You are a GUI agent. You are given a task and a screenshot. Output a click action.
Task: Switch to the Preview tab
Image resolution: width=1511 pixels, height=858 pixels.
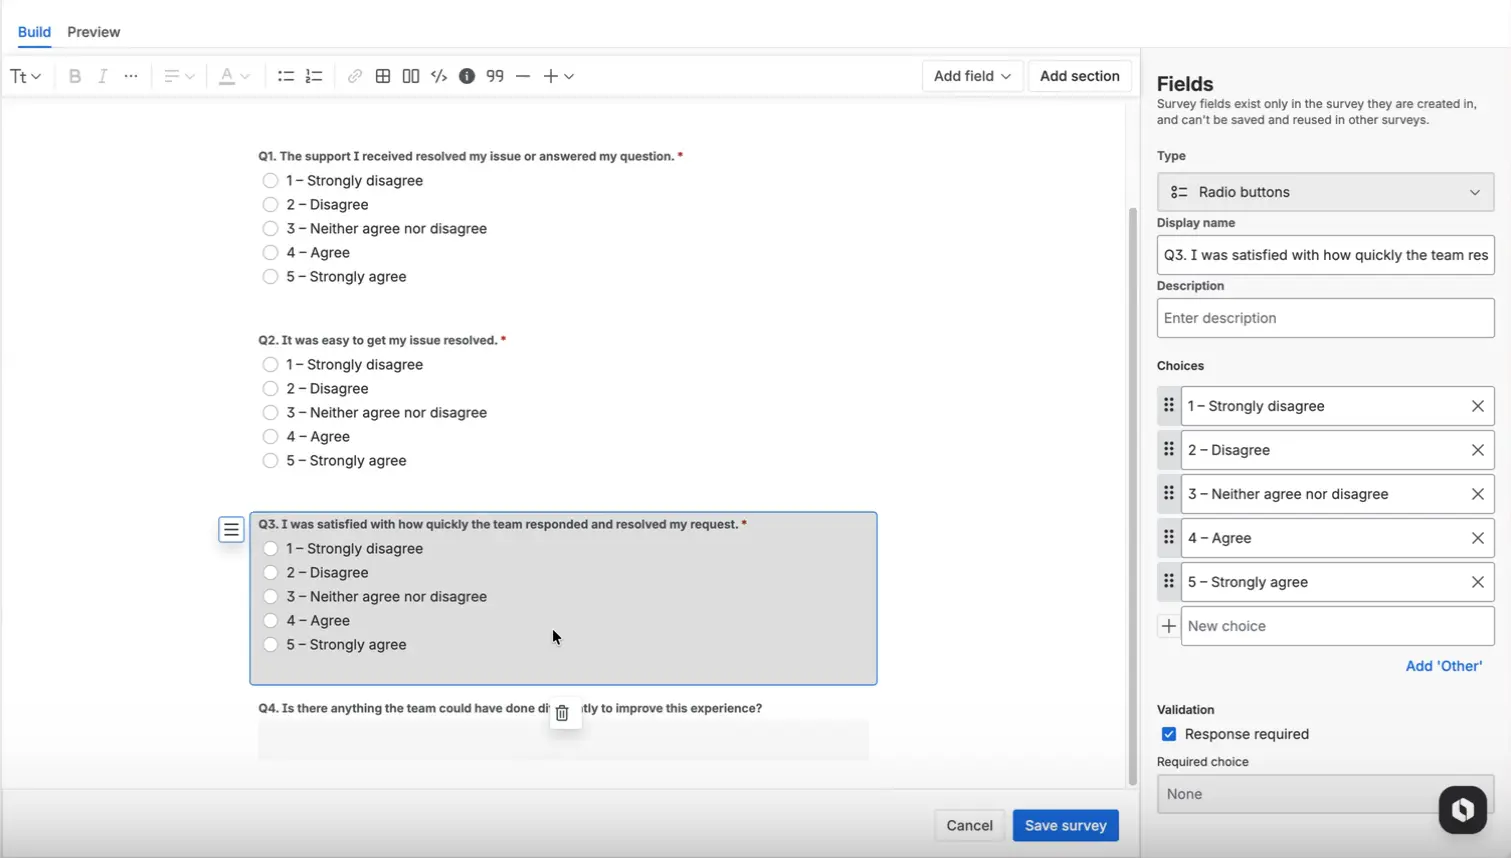(93, 31)
